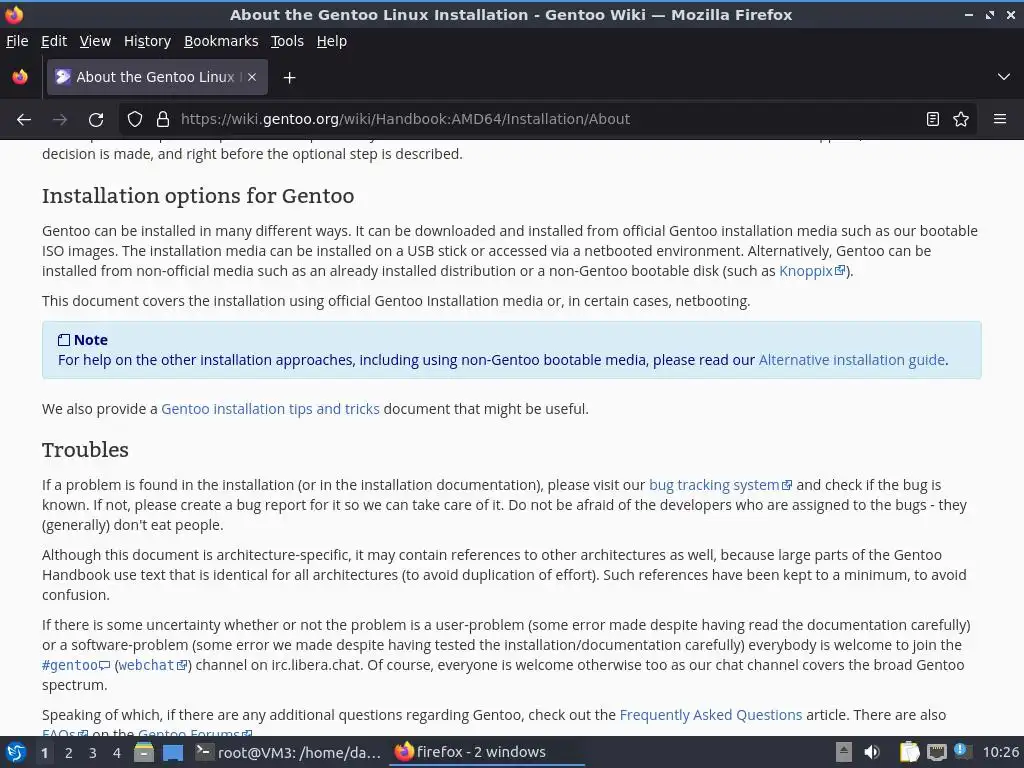Switch to workspace 1
1024x768 pixels.
[44, 753]
